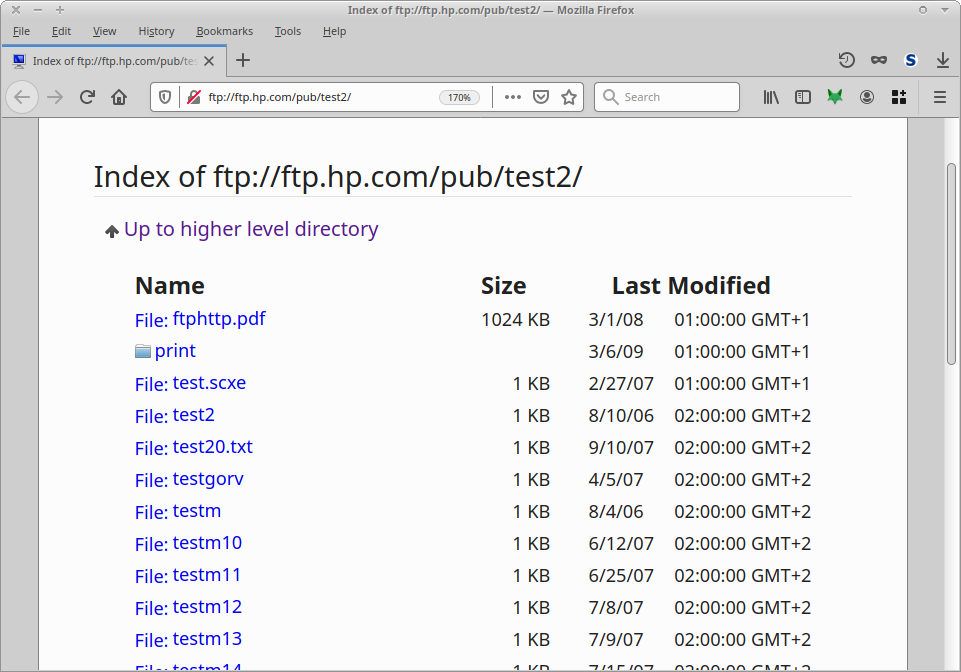Click the vertical page scrollbar thumb
The height and width of the screenshot is (672, 961).
pyautogui.click(x=951, y=263)
